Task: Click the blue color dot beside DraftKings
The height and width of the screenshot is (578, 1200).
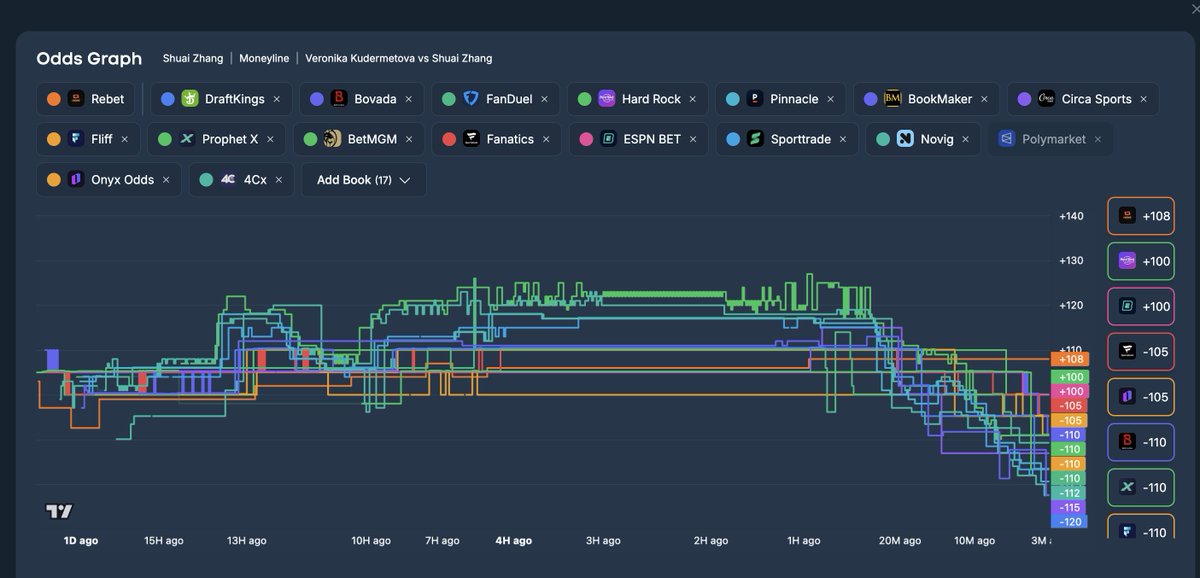Action: click(167, 99)
